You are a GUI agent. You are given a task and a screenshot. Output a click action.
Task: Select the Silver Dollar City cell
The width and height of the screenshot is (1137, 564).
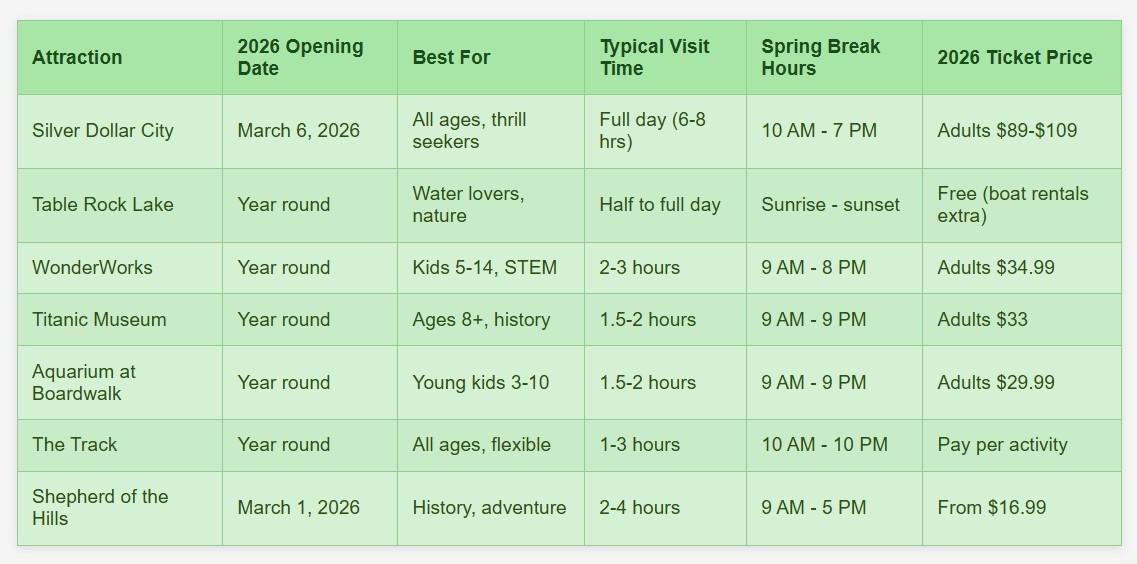tap(103, 130)
